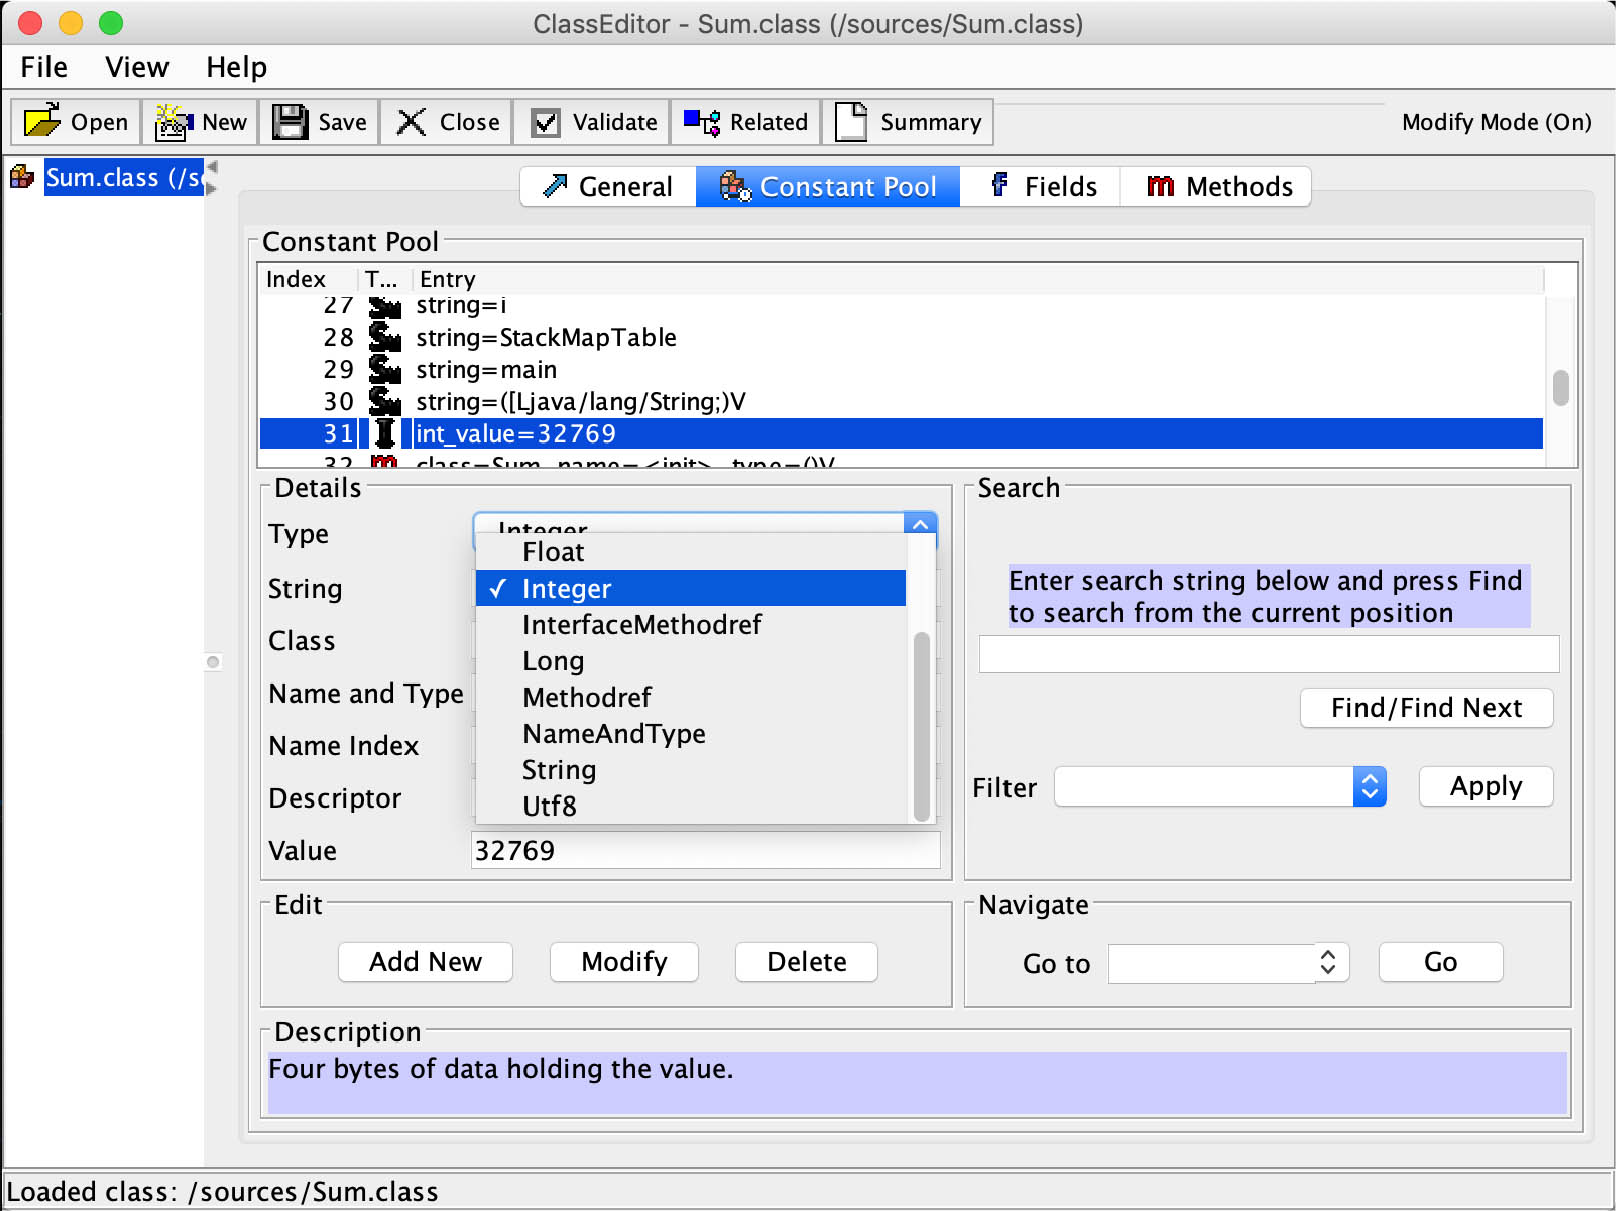Click inside the search string field

tap(1267, 653)
